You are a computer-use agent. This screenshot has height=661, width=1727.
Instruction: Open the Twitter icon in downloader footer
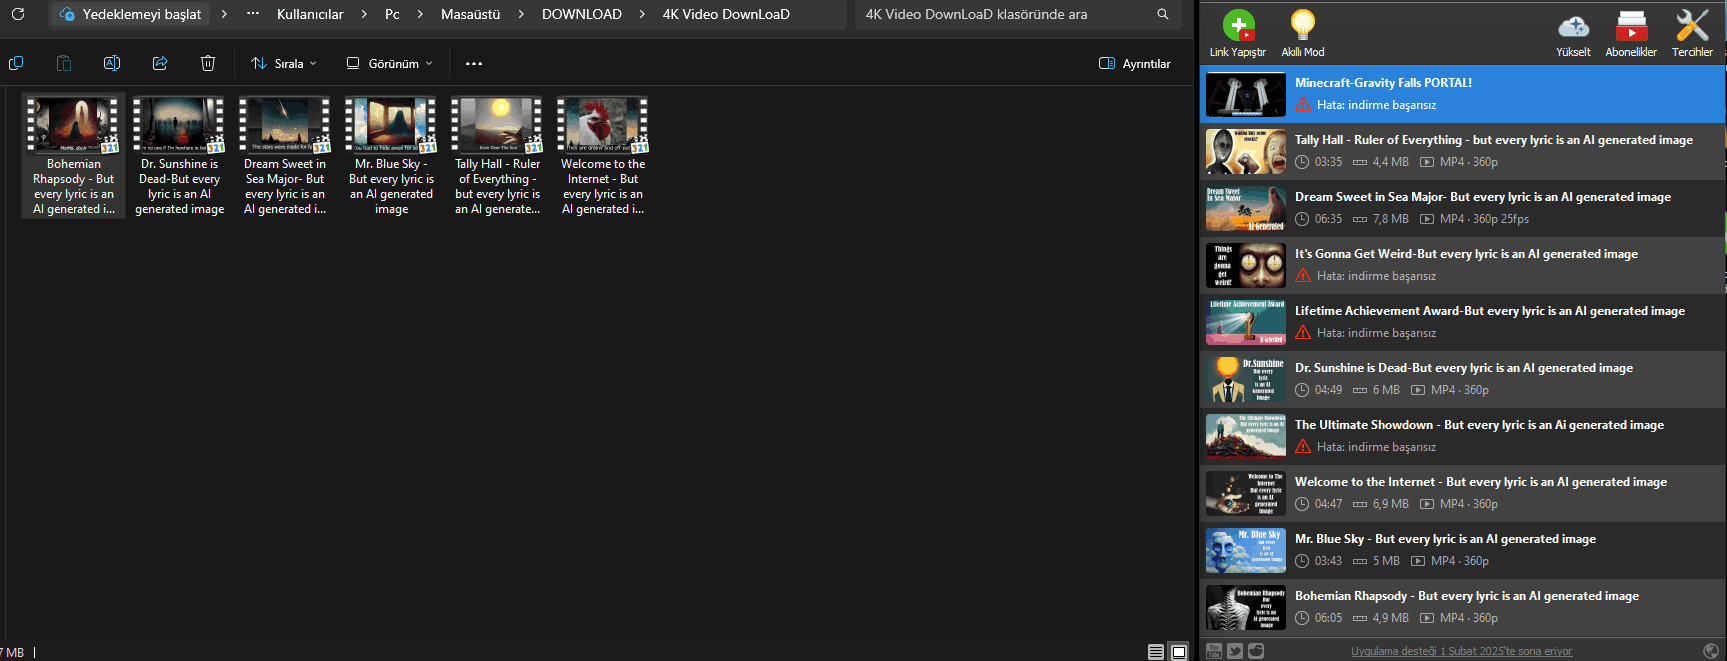pos(1235,651)
